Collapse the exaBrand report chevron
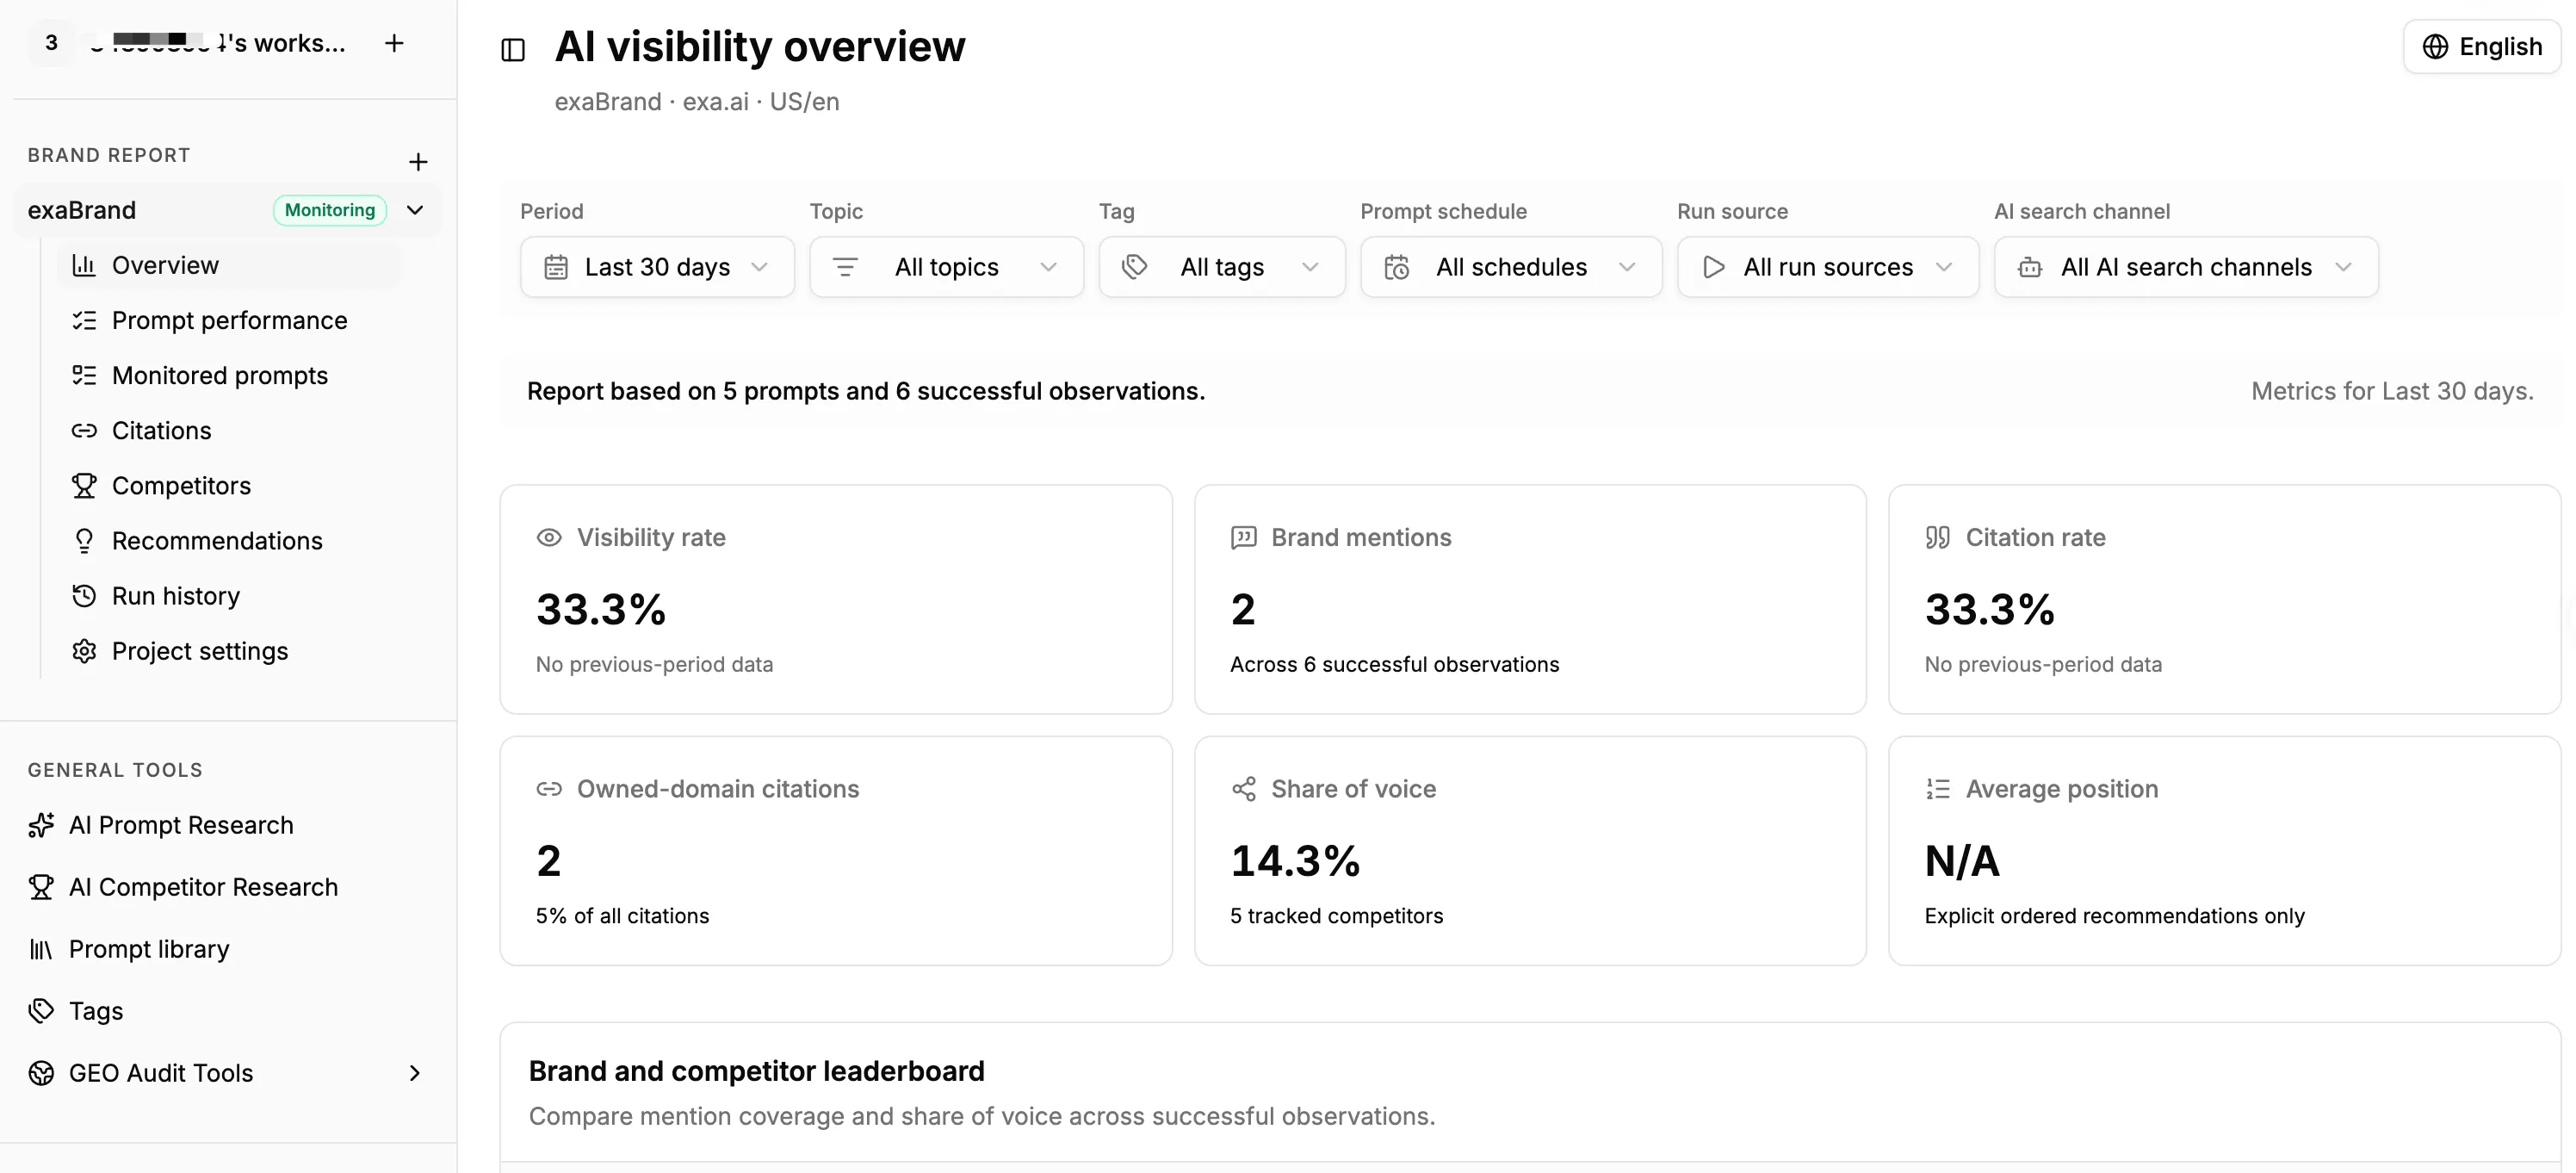This screenshot has height=1173, width=2576. (x=415, y=210)
